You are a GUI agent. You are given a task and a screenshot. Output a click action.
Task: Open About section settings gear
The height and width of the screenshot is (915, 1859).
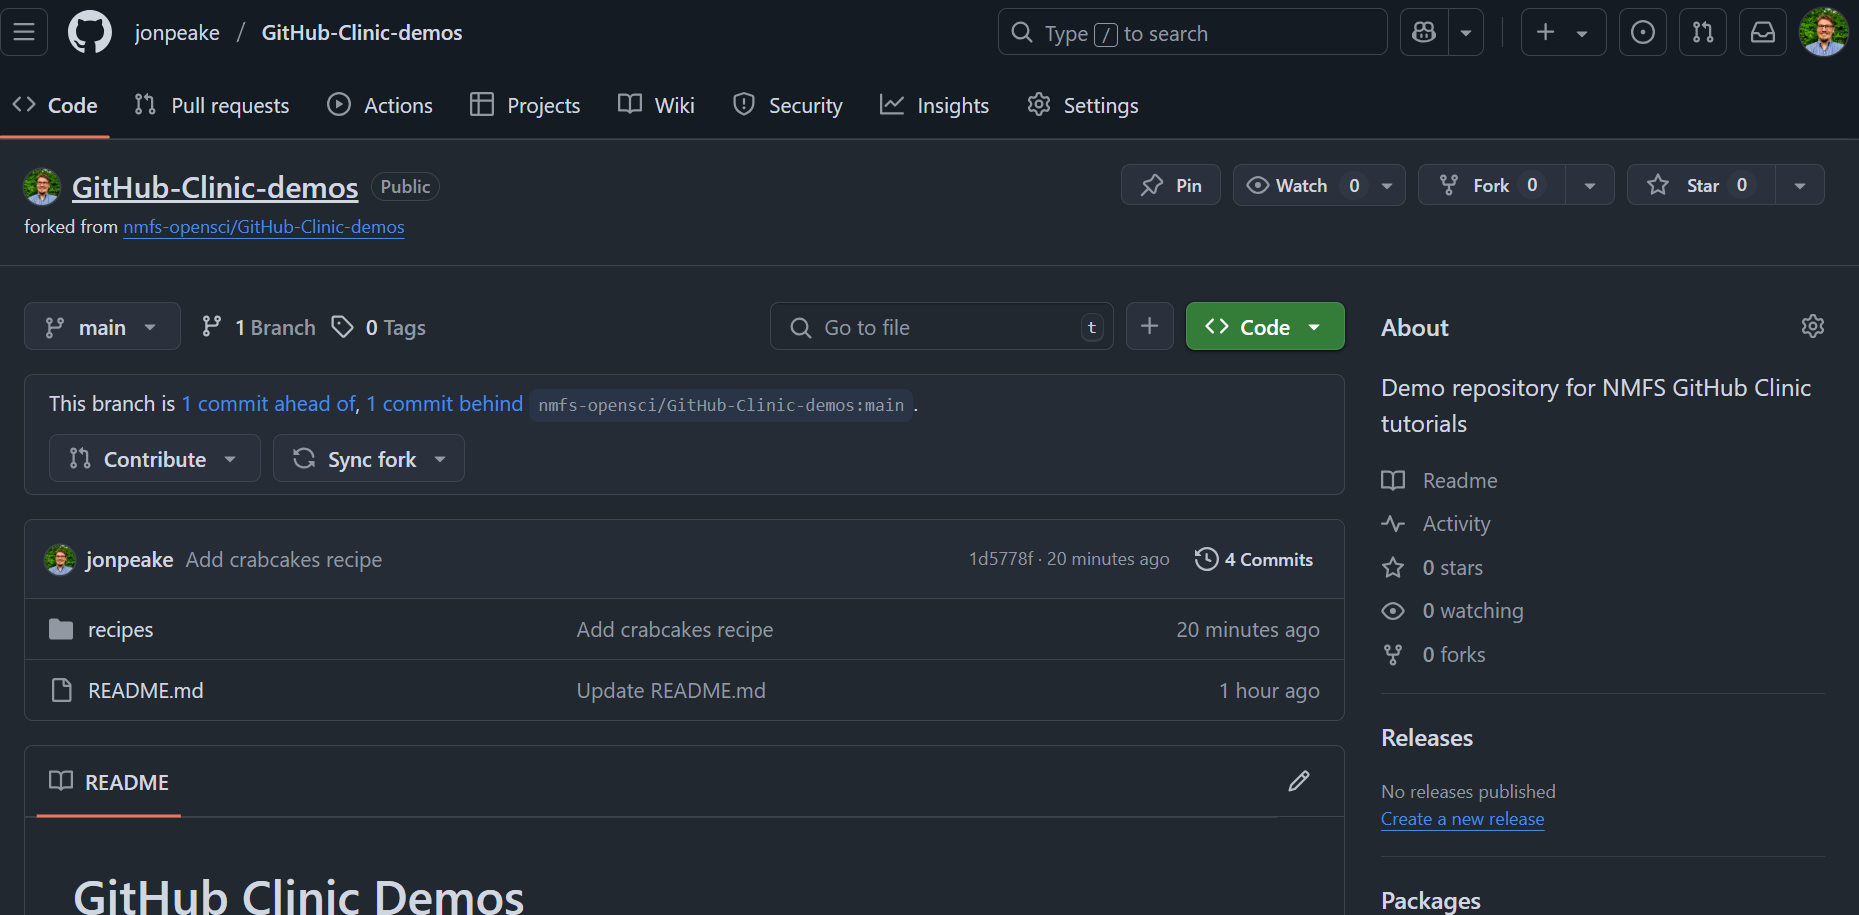point(1812,326)
